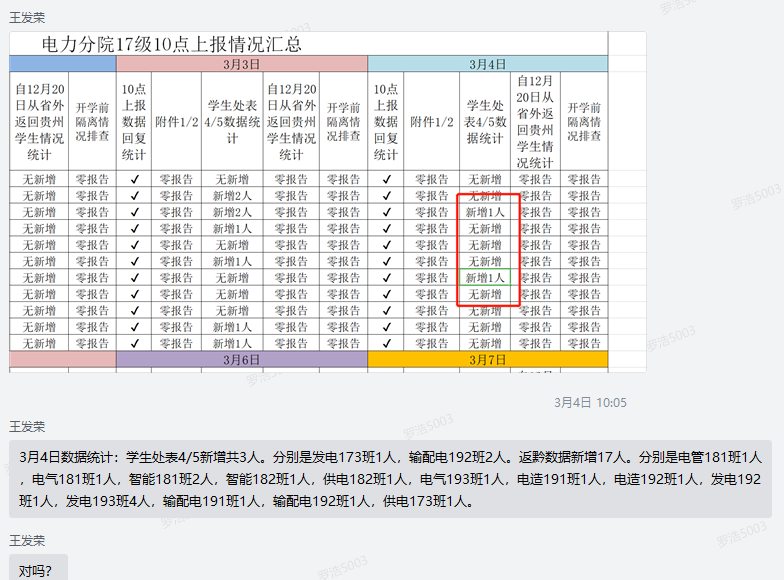Click 10点上报数据回复统计 header under 3月4日
Viewport: 784px width, 580px height.
coord(386,122)
